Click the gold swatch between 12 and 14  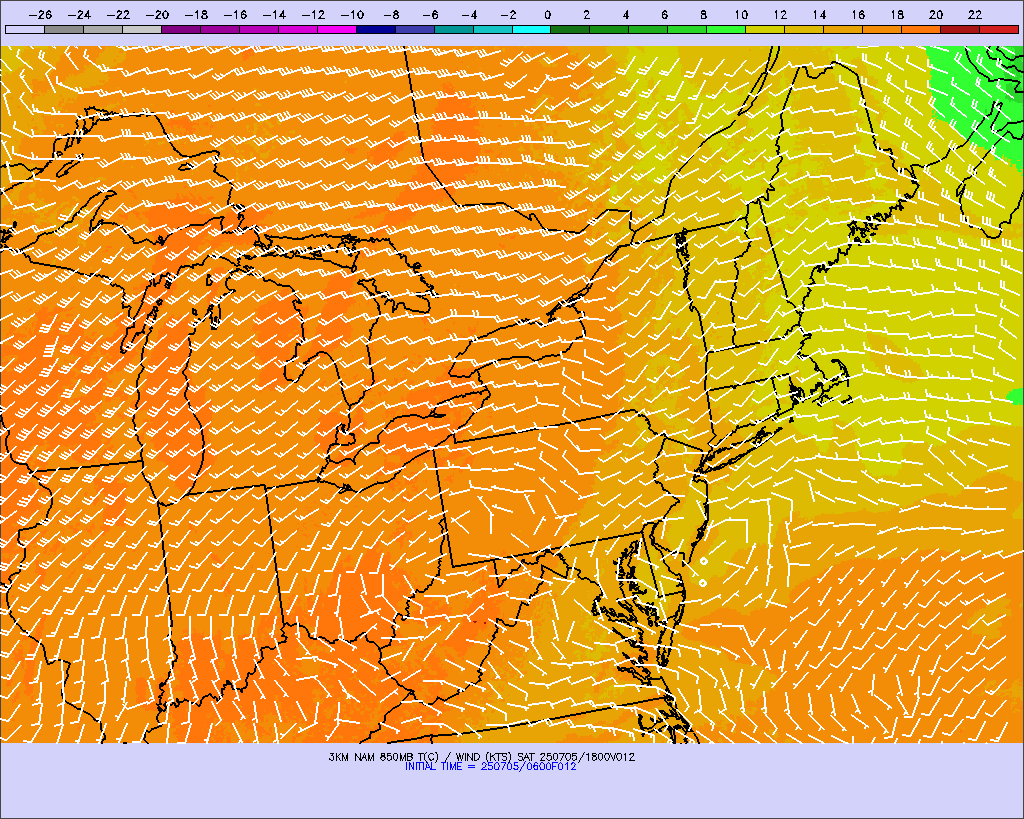tap(805, 29)
